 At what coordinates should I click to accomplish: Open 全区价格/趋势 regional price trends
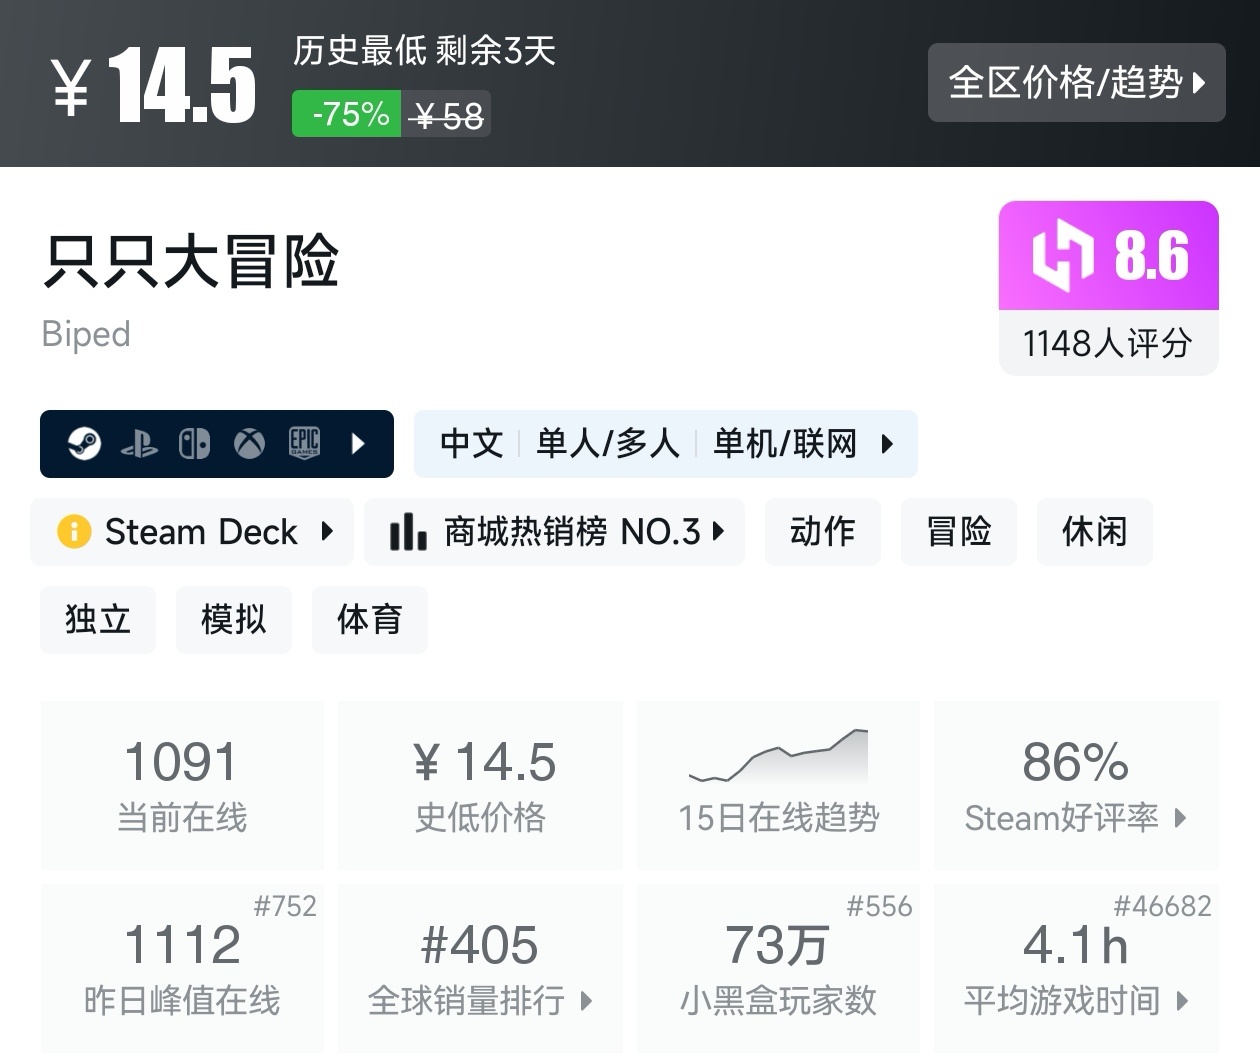click(1076, 83)
